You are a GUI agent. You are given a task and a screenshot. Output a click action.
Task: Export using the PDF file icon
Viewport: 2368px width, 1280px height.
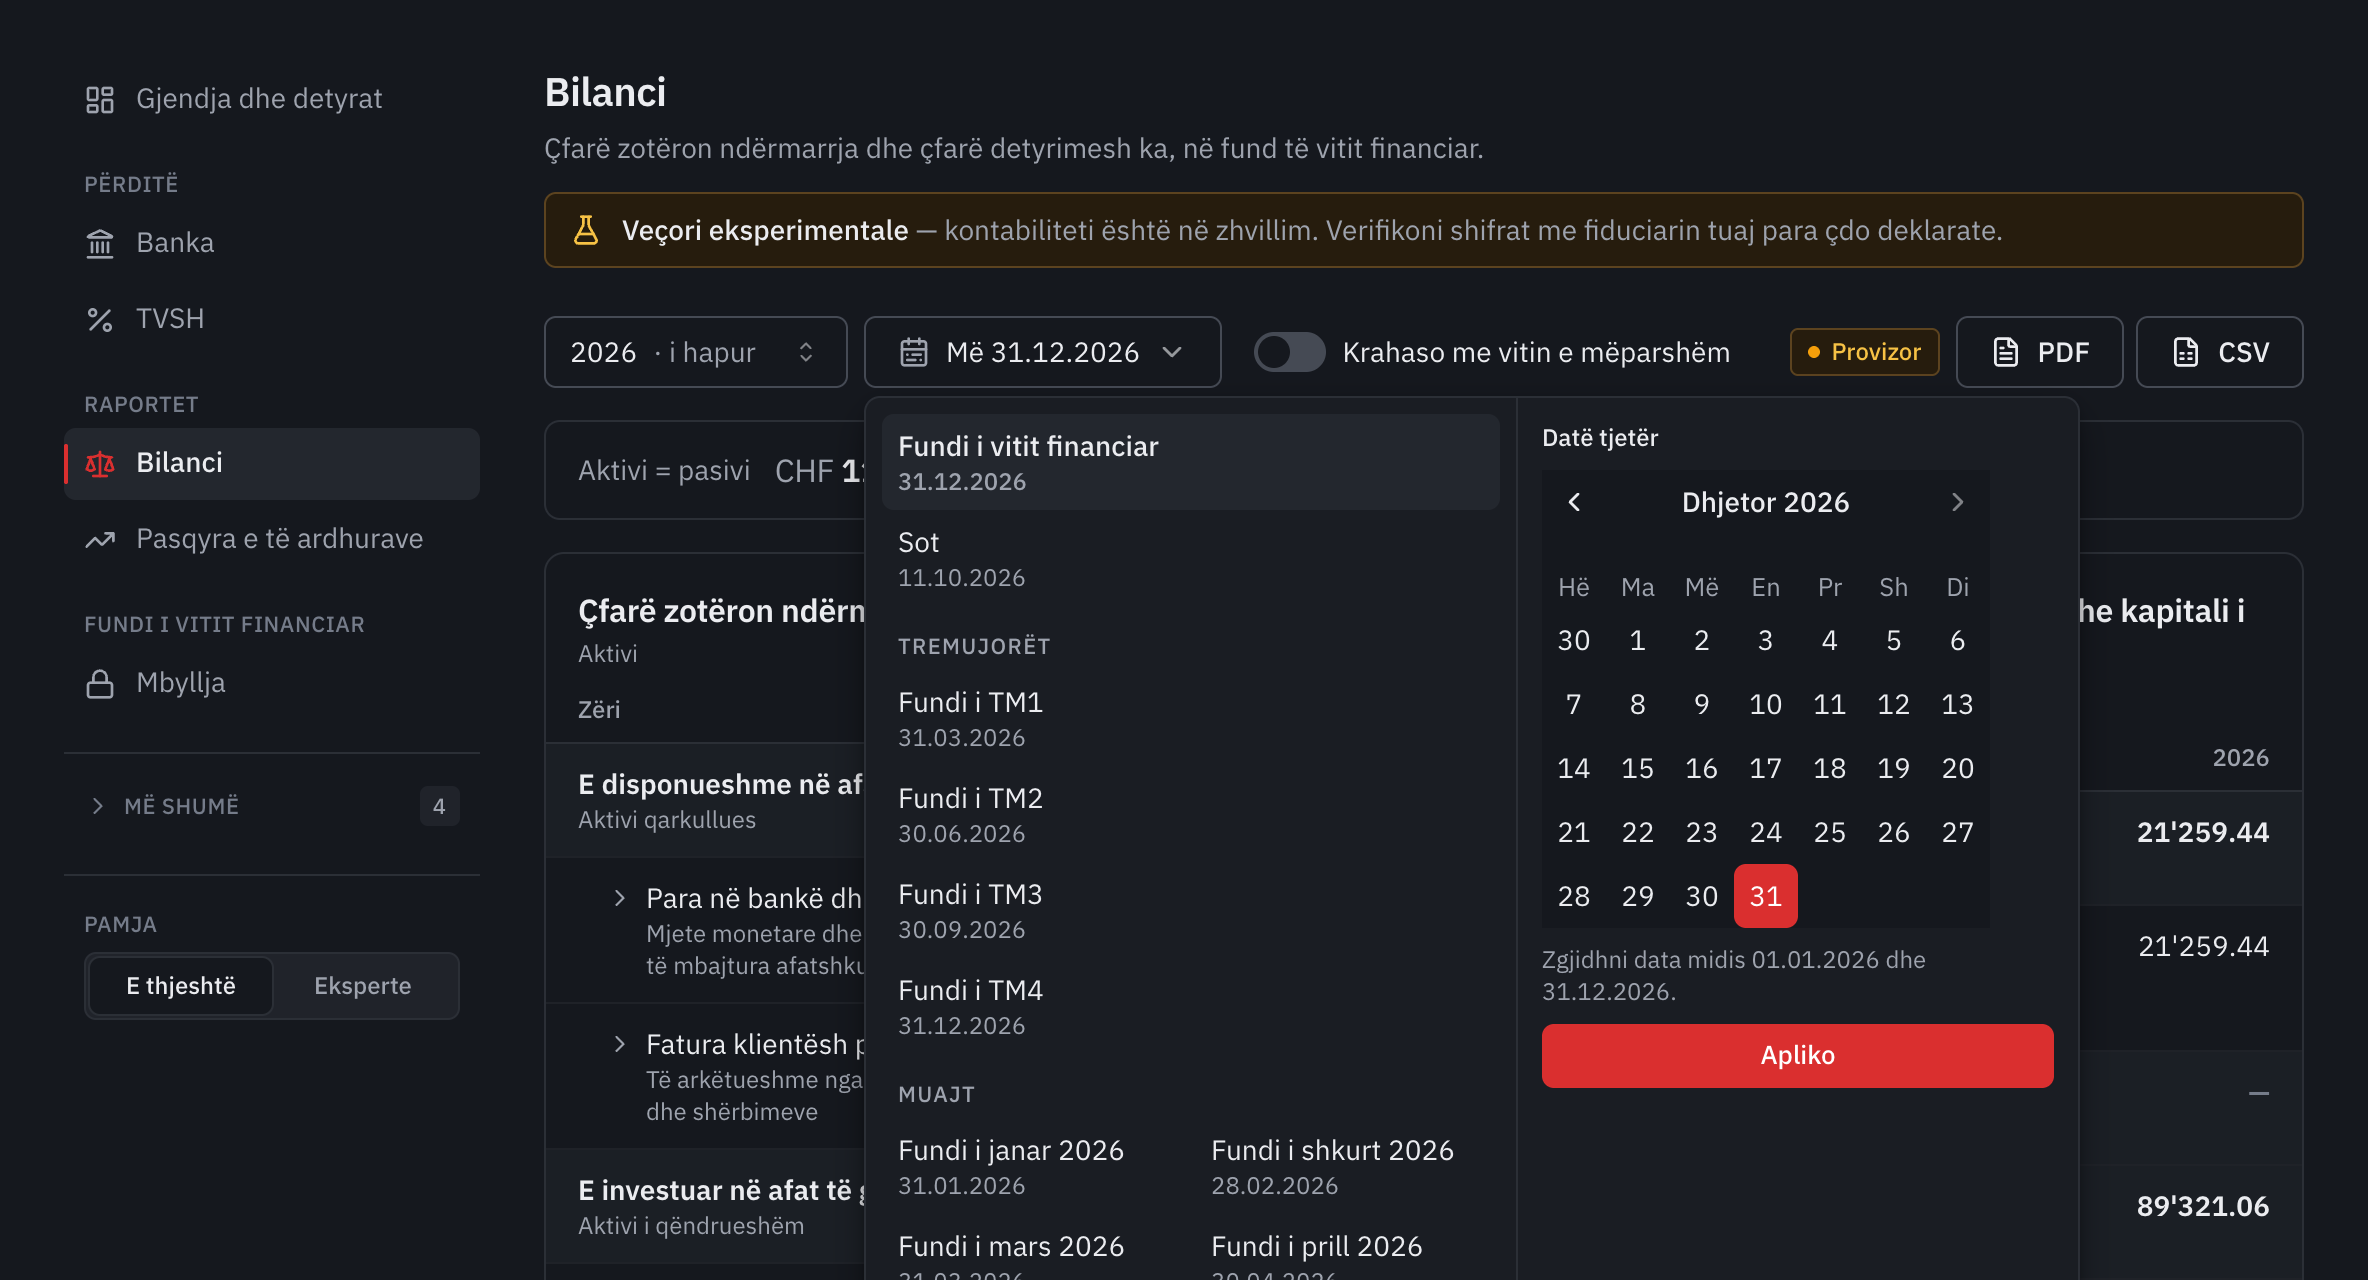[2006, 352]
